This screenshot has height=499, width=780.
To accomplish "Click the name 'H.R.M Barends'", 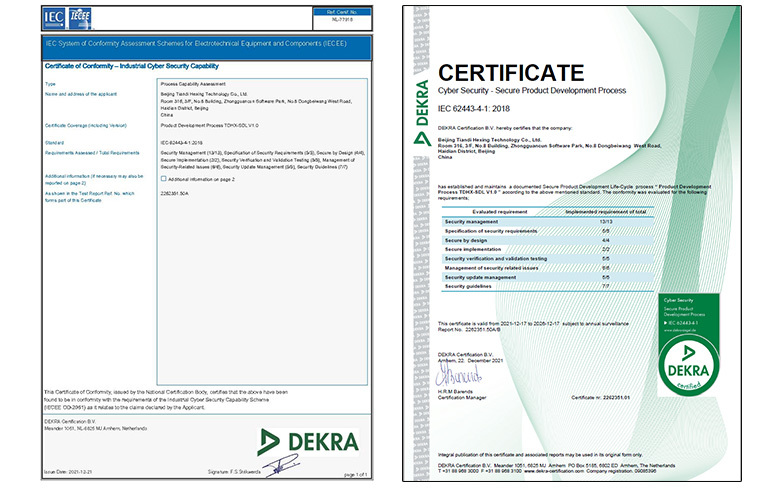I will point(455,392).
